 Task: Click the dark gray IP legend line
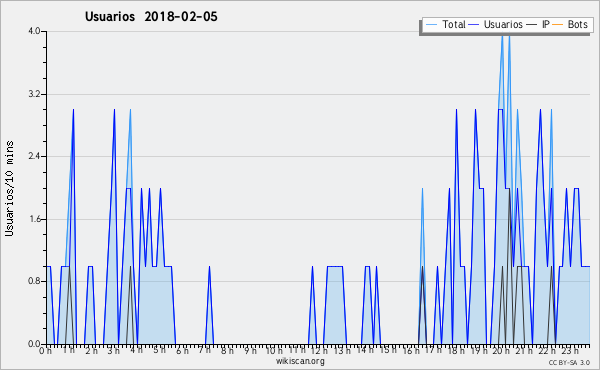pyautogui.click(x=532, y=25)
